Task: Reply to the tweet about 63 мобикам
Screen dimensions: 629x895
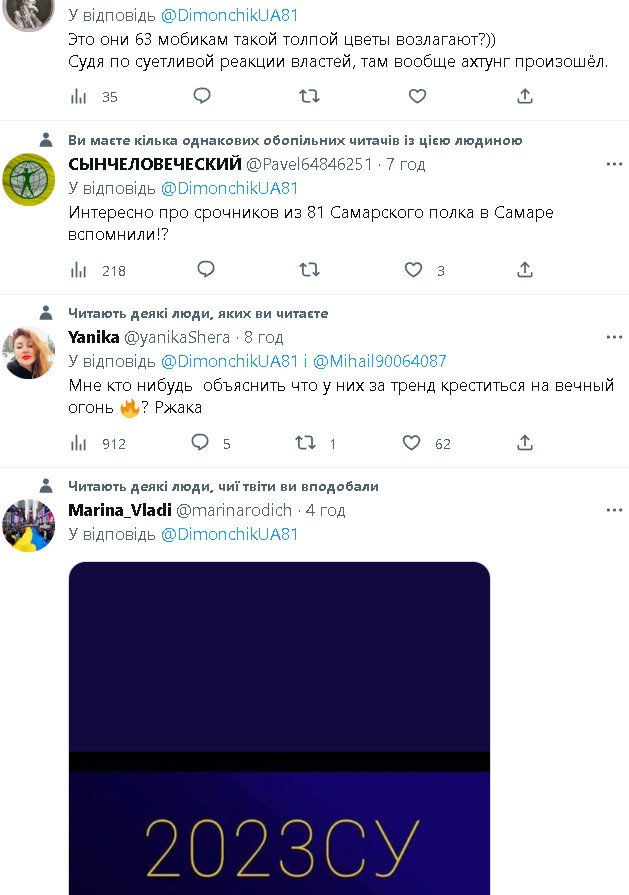Action: pyautogui.click(x=202, y=96)
